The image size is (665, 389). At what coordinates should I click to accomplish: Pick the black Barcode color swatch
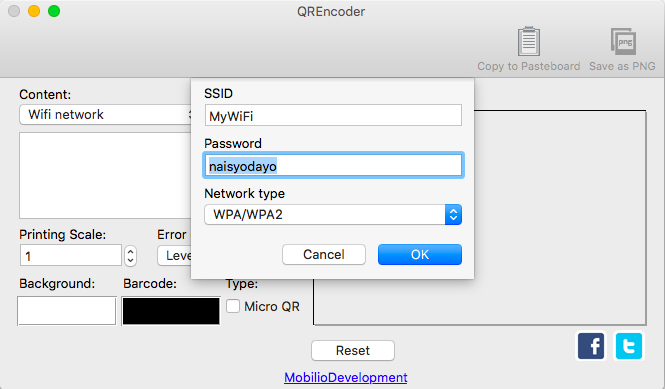coord(171,311)
